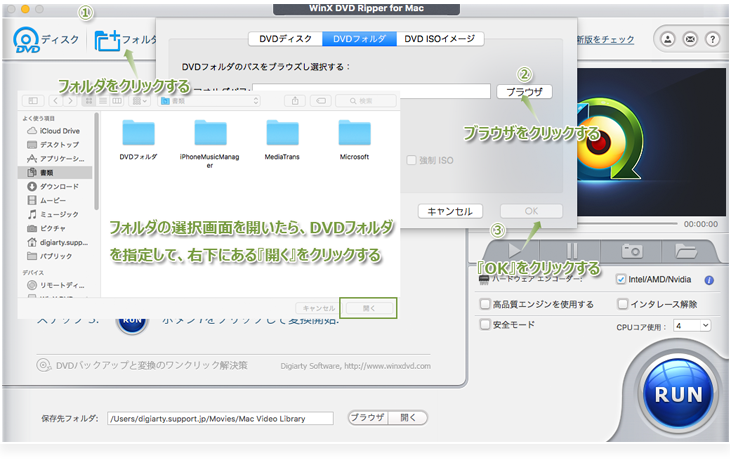
Task: Enable 安全モード checkbox
Action: tap(485, 325)
